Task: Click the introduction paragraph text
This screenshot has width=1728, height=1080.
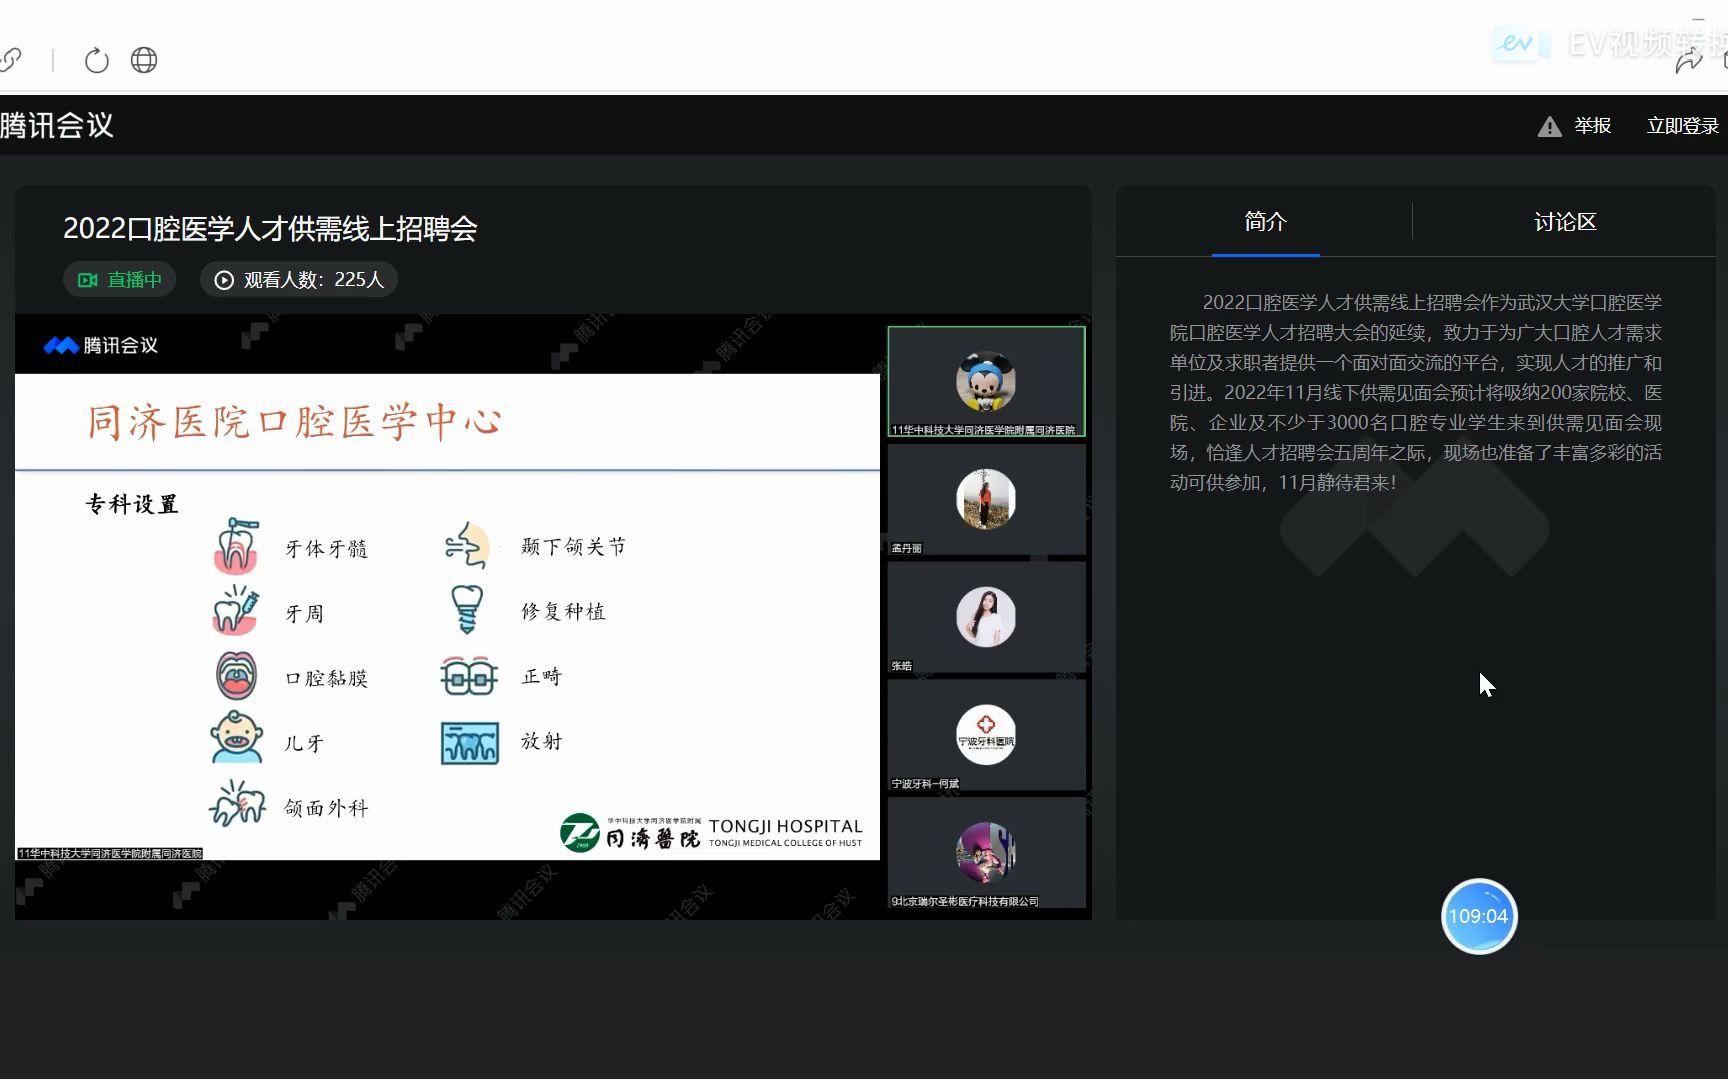Action: [x=1416, y=392]
